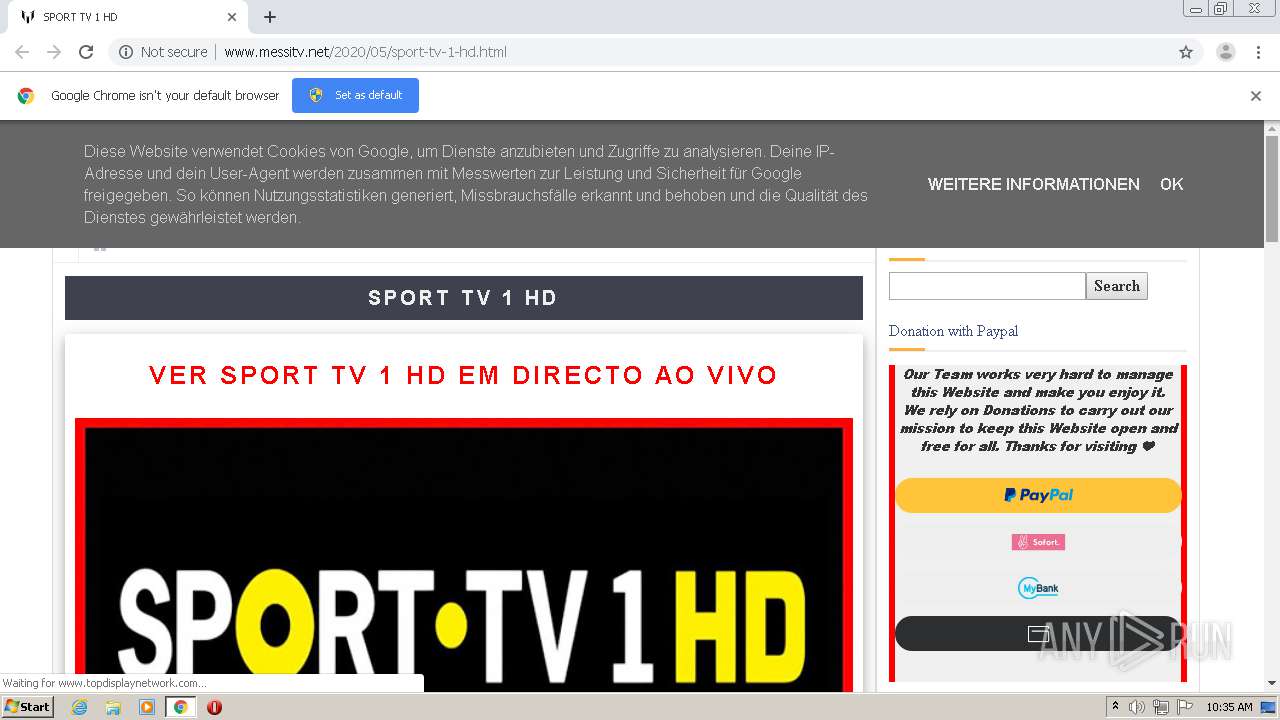
Task: Accept cookies with OK
Action: coord(1171,184)
